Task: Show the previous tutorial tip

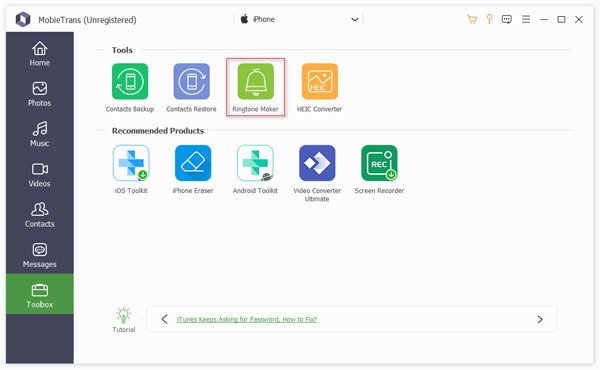Action: click(165, 319)
